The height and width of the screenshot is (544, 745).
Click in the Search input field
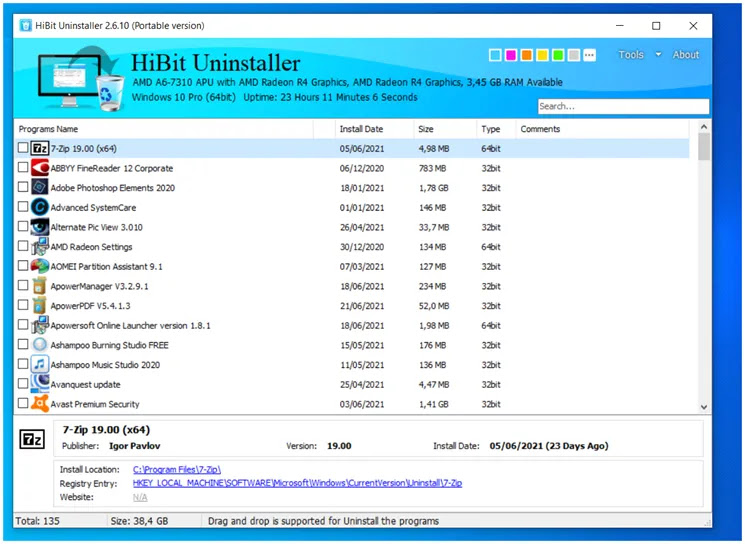pyautogui.click(x=623, y=106)
